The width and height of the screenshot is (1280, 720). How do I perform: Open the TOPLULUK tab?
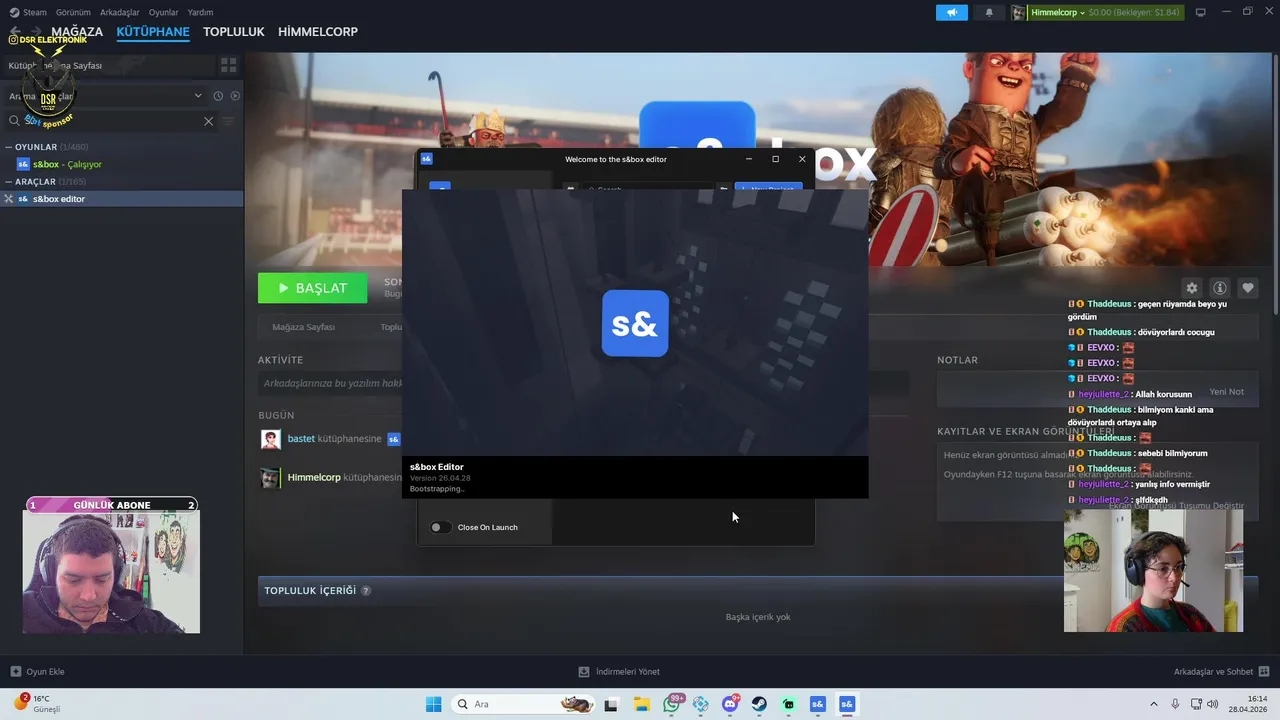point(234,32)
